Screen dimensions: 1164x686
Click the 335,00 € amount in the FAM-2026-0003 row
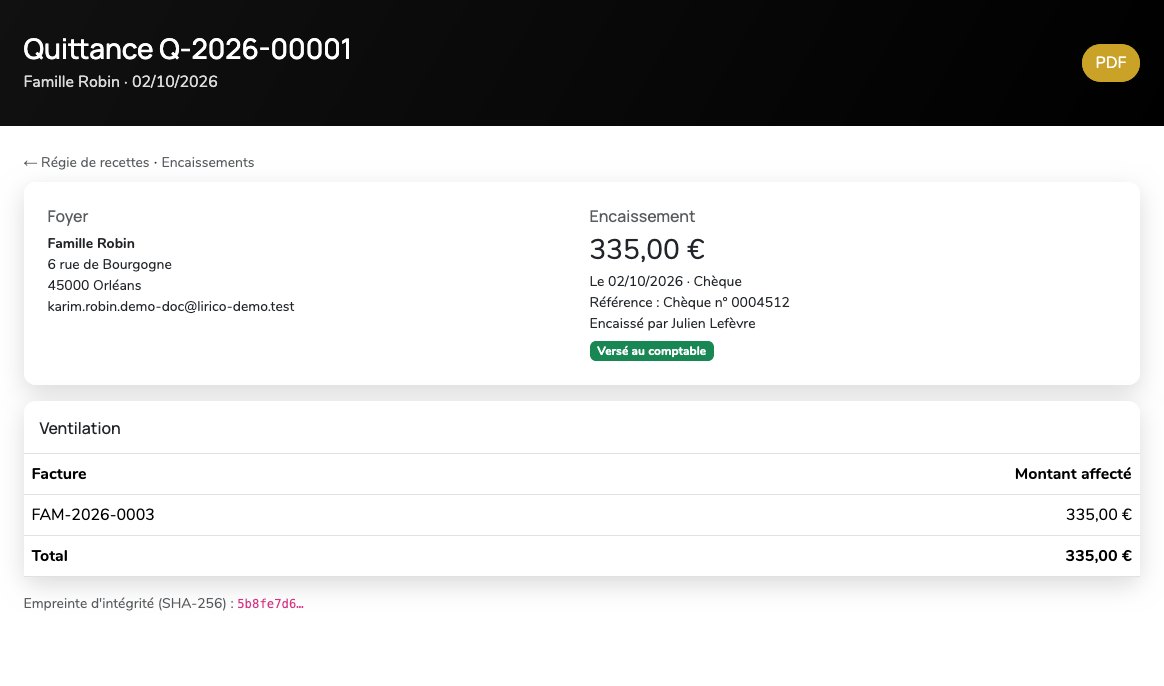(1099, 514)
